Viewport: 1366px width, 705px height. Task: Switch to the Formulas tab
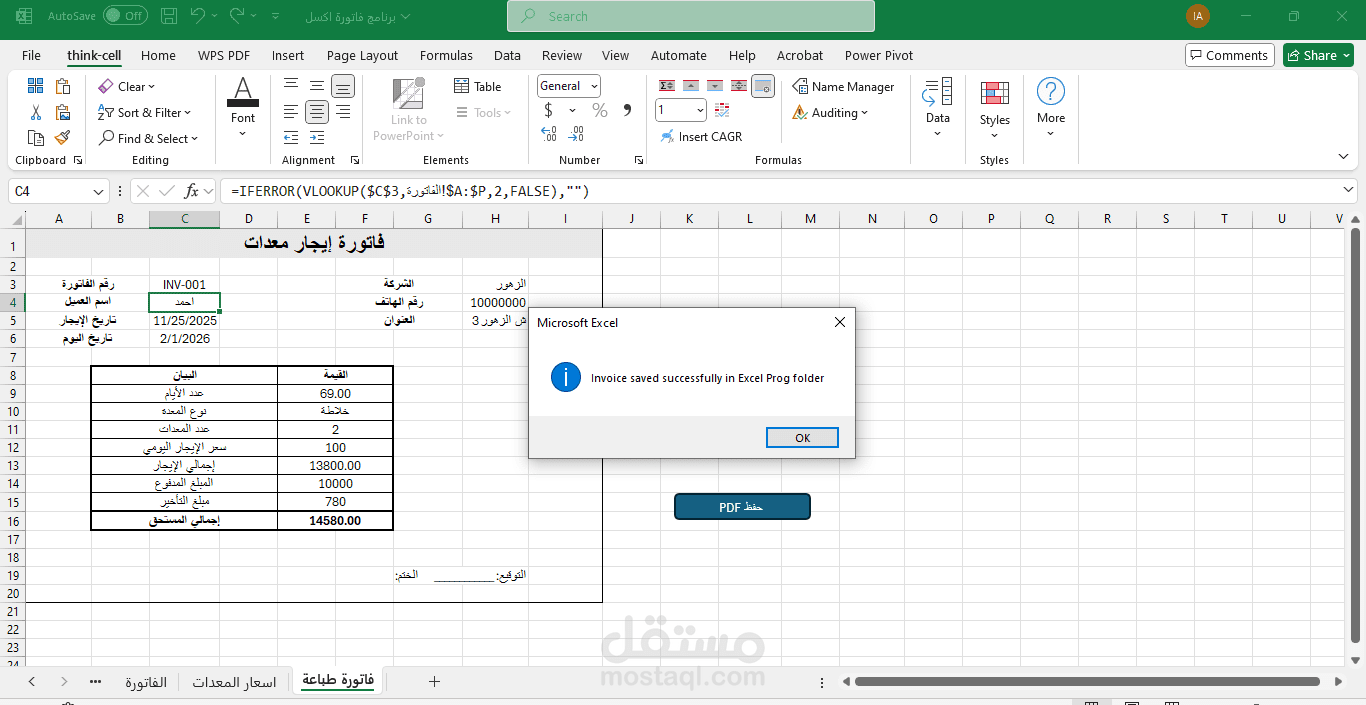point(446,56)
